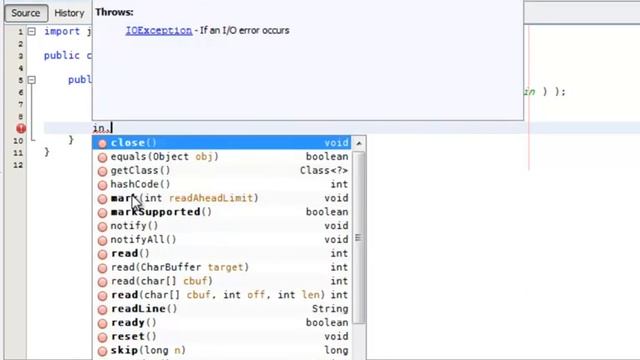Pick read(char[] cbuf) entry
Screen dimensions: 640x360
coord(222,281)
